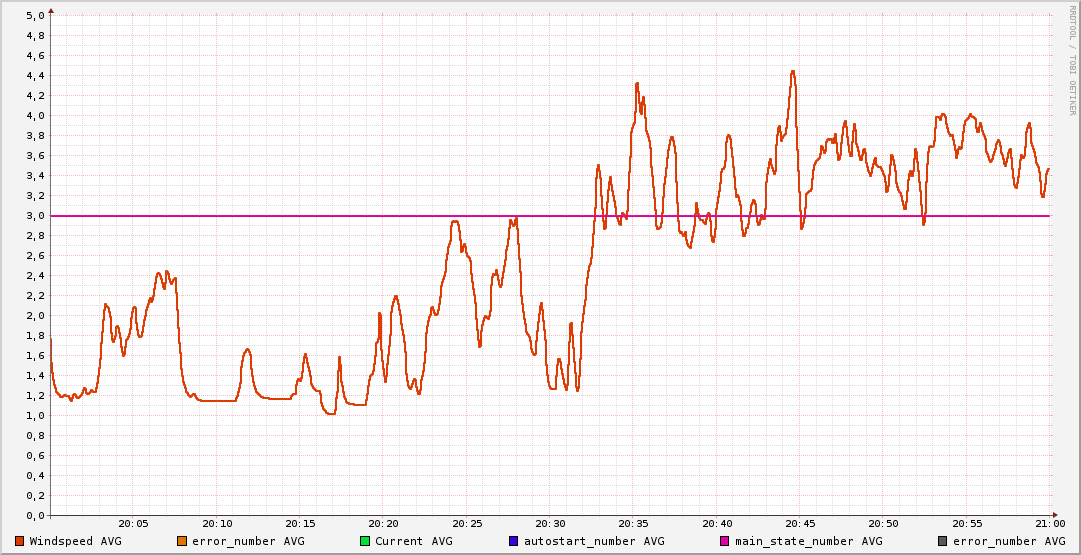Click the 20:30 time axis label
Image resolution: width=1081 pixels, height=555 pixels.
pyautogui.click(x=550, y=524)
